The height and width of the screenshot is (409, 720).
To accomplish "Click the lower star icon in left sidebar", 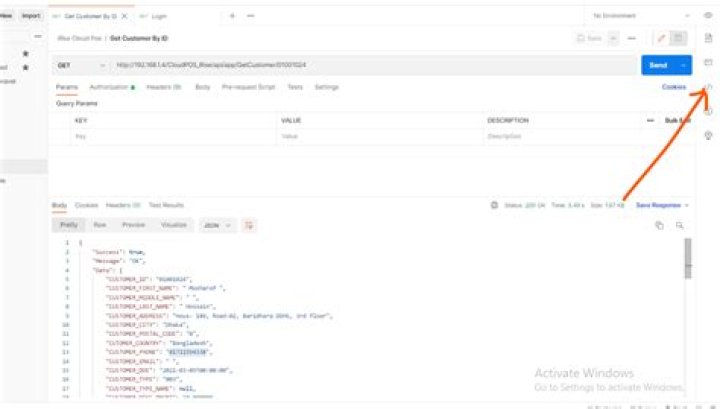I will click(26, 67).
